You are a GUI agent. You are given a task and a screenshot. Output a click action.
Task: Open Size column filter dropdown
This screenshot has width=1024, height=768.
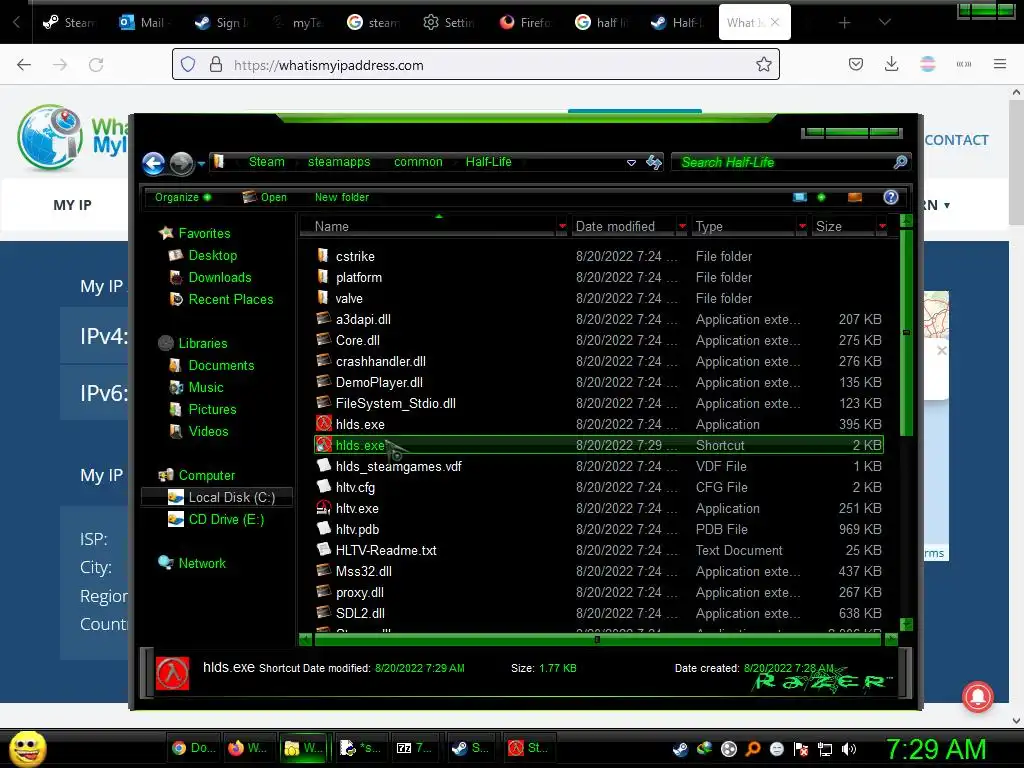(x=882, y=227)
